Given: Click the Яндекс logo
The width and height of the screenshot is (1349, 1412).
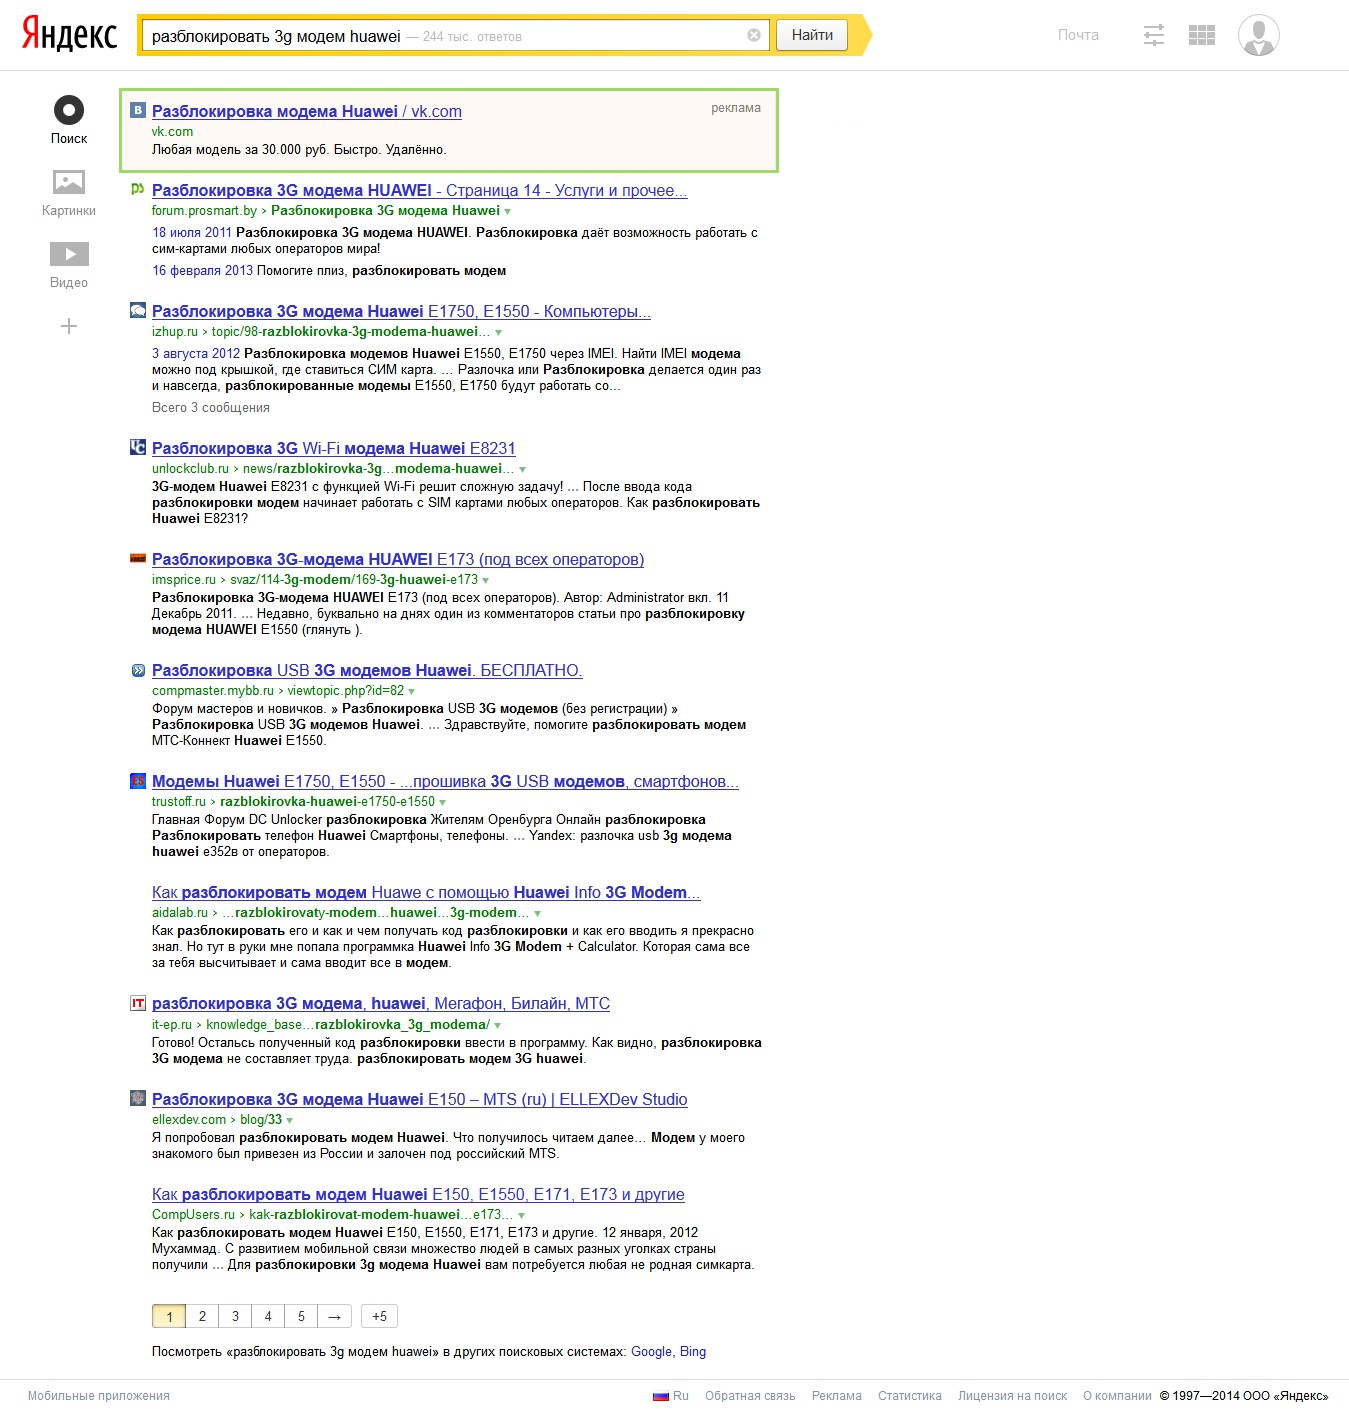Looking at the screenshot, I should 70,33.
